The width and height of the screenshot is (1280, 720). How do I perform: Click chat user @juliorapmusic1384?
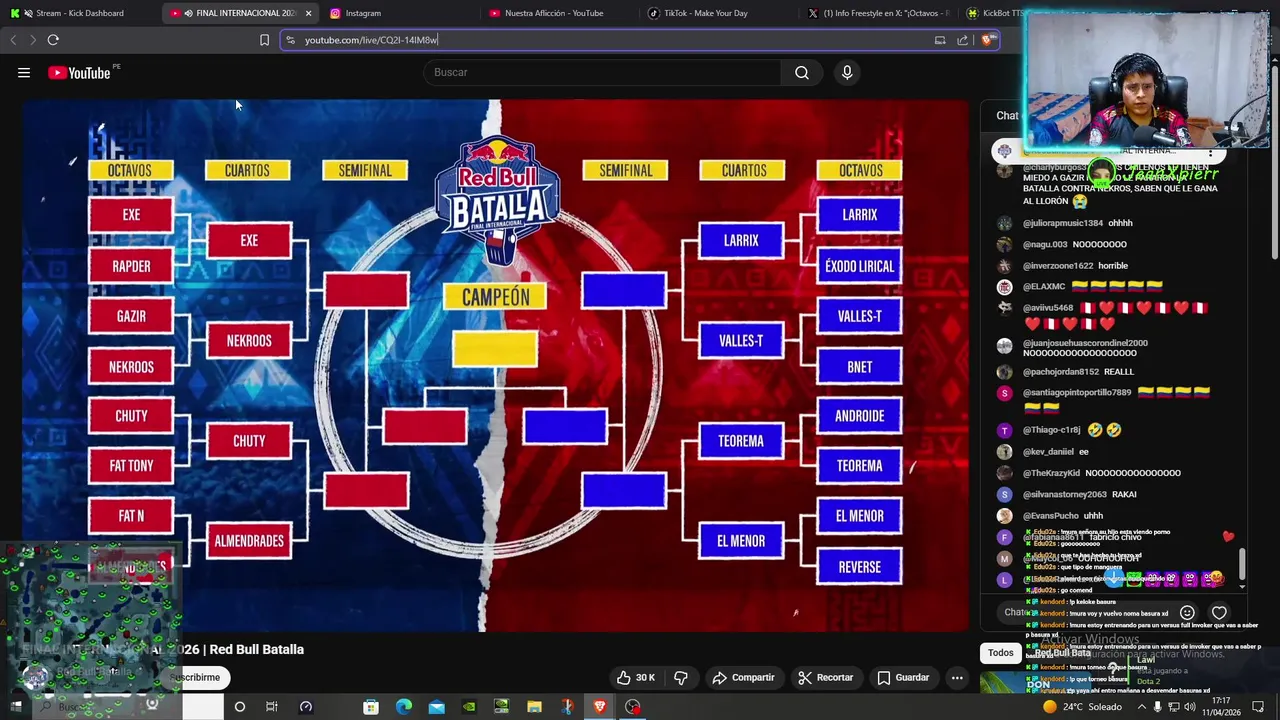point(1063,223)
